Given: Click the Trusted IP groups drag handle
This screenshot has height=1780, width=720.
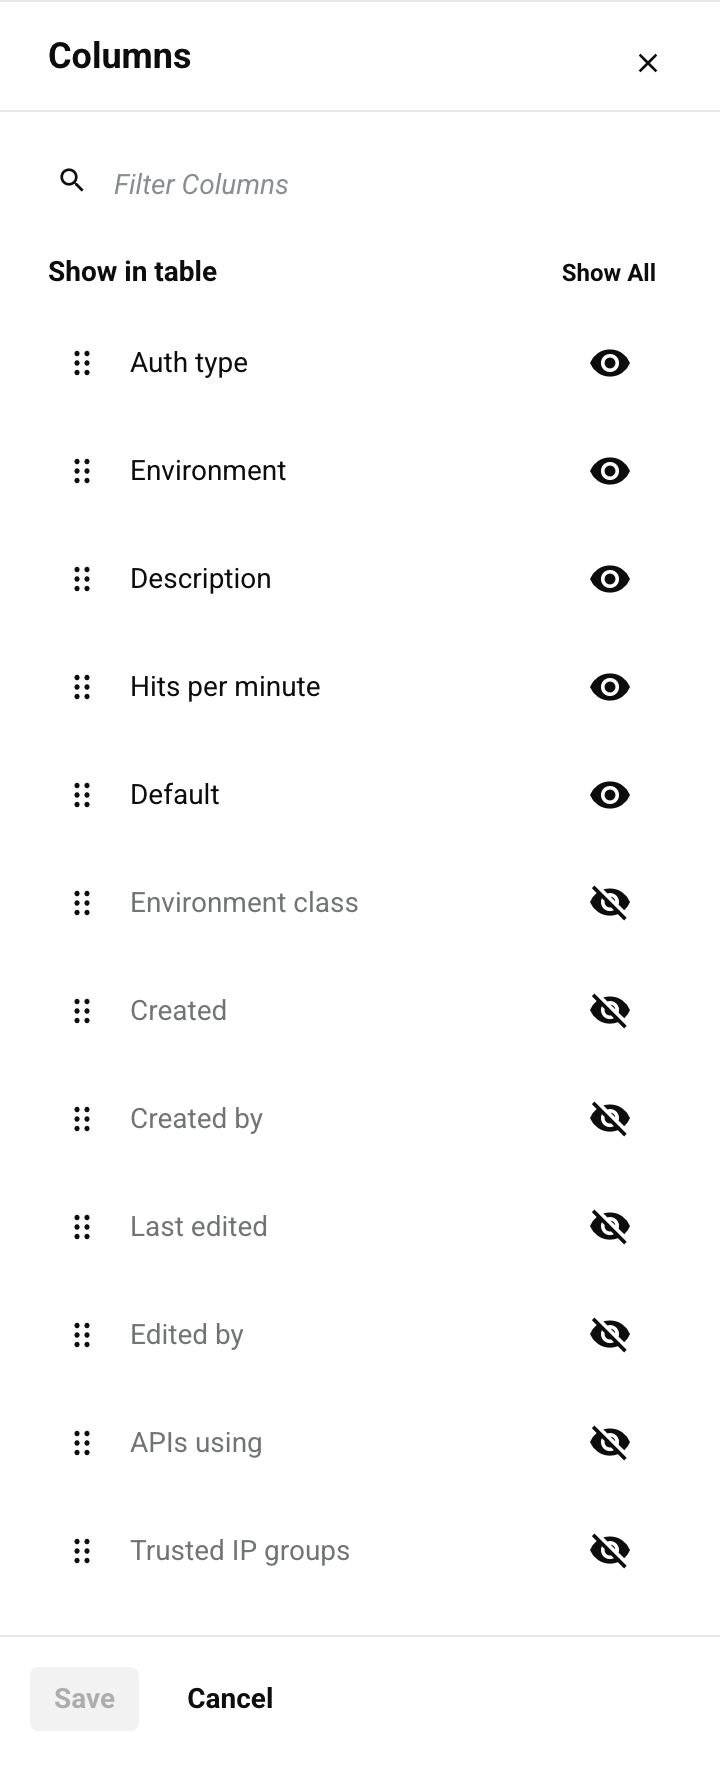Looking at the screenshot, I should (x=82, y=1551).
